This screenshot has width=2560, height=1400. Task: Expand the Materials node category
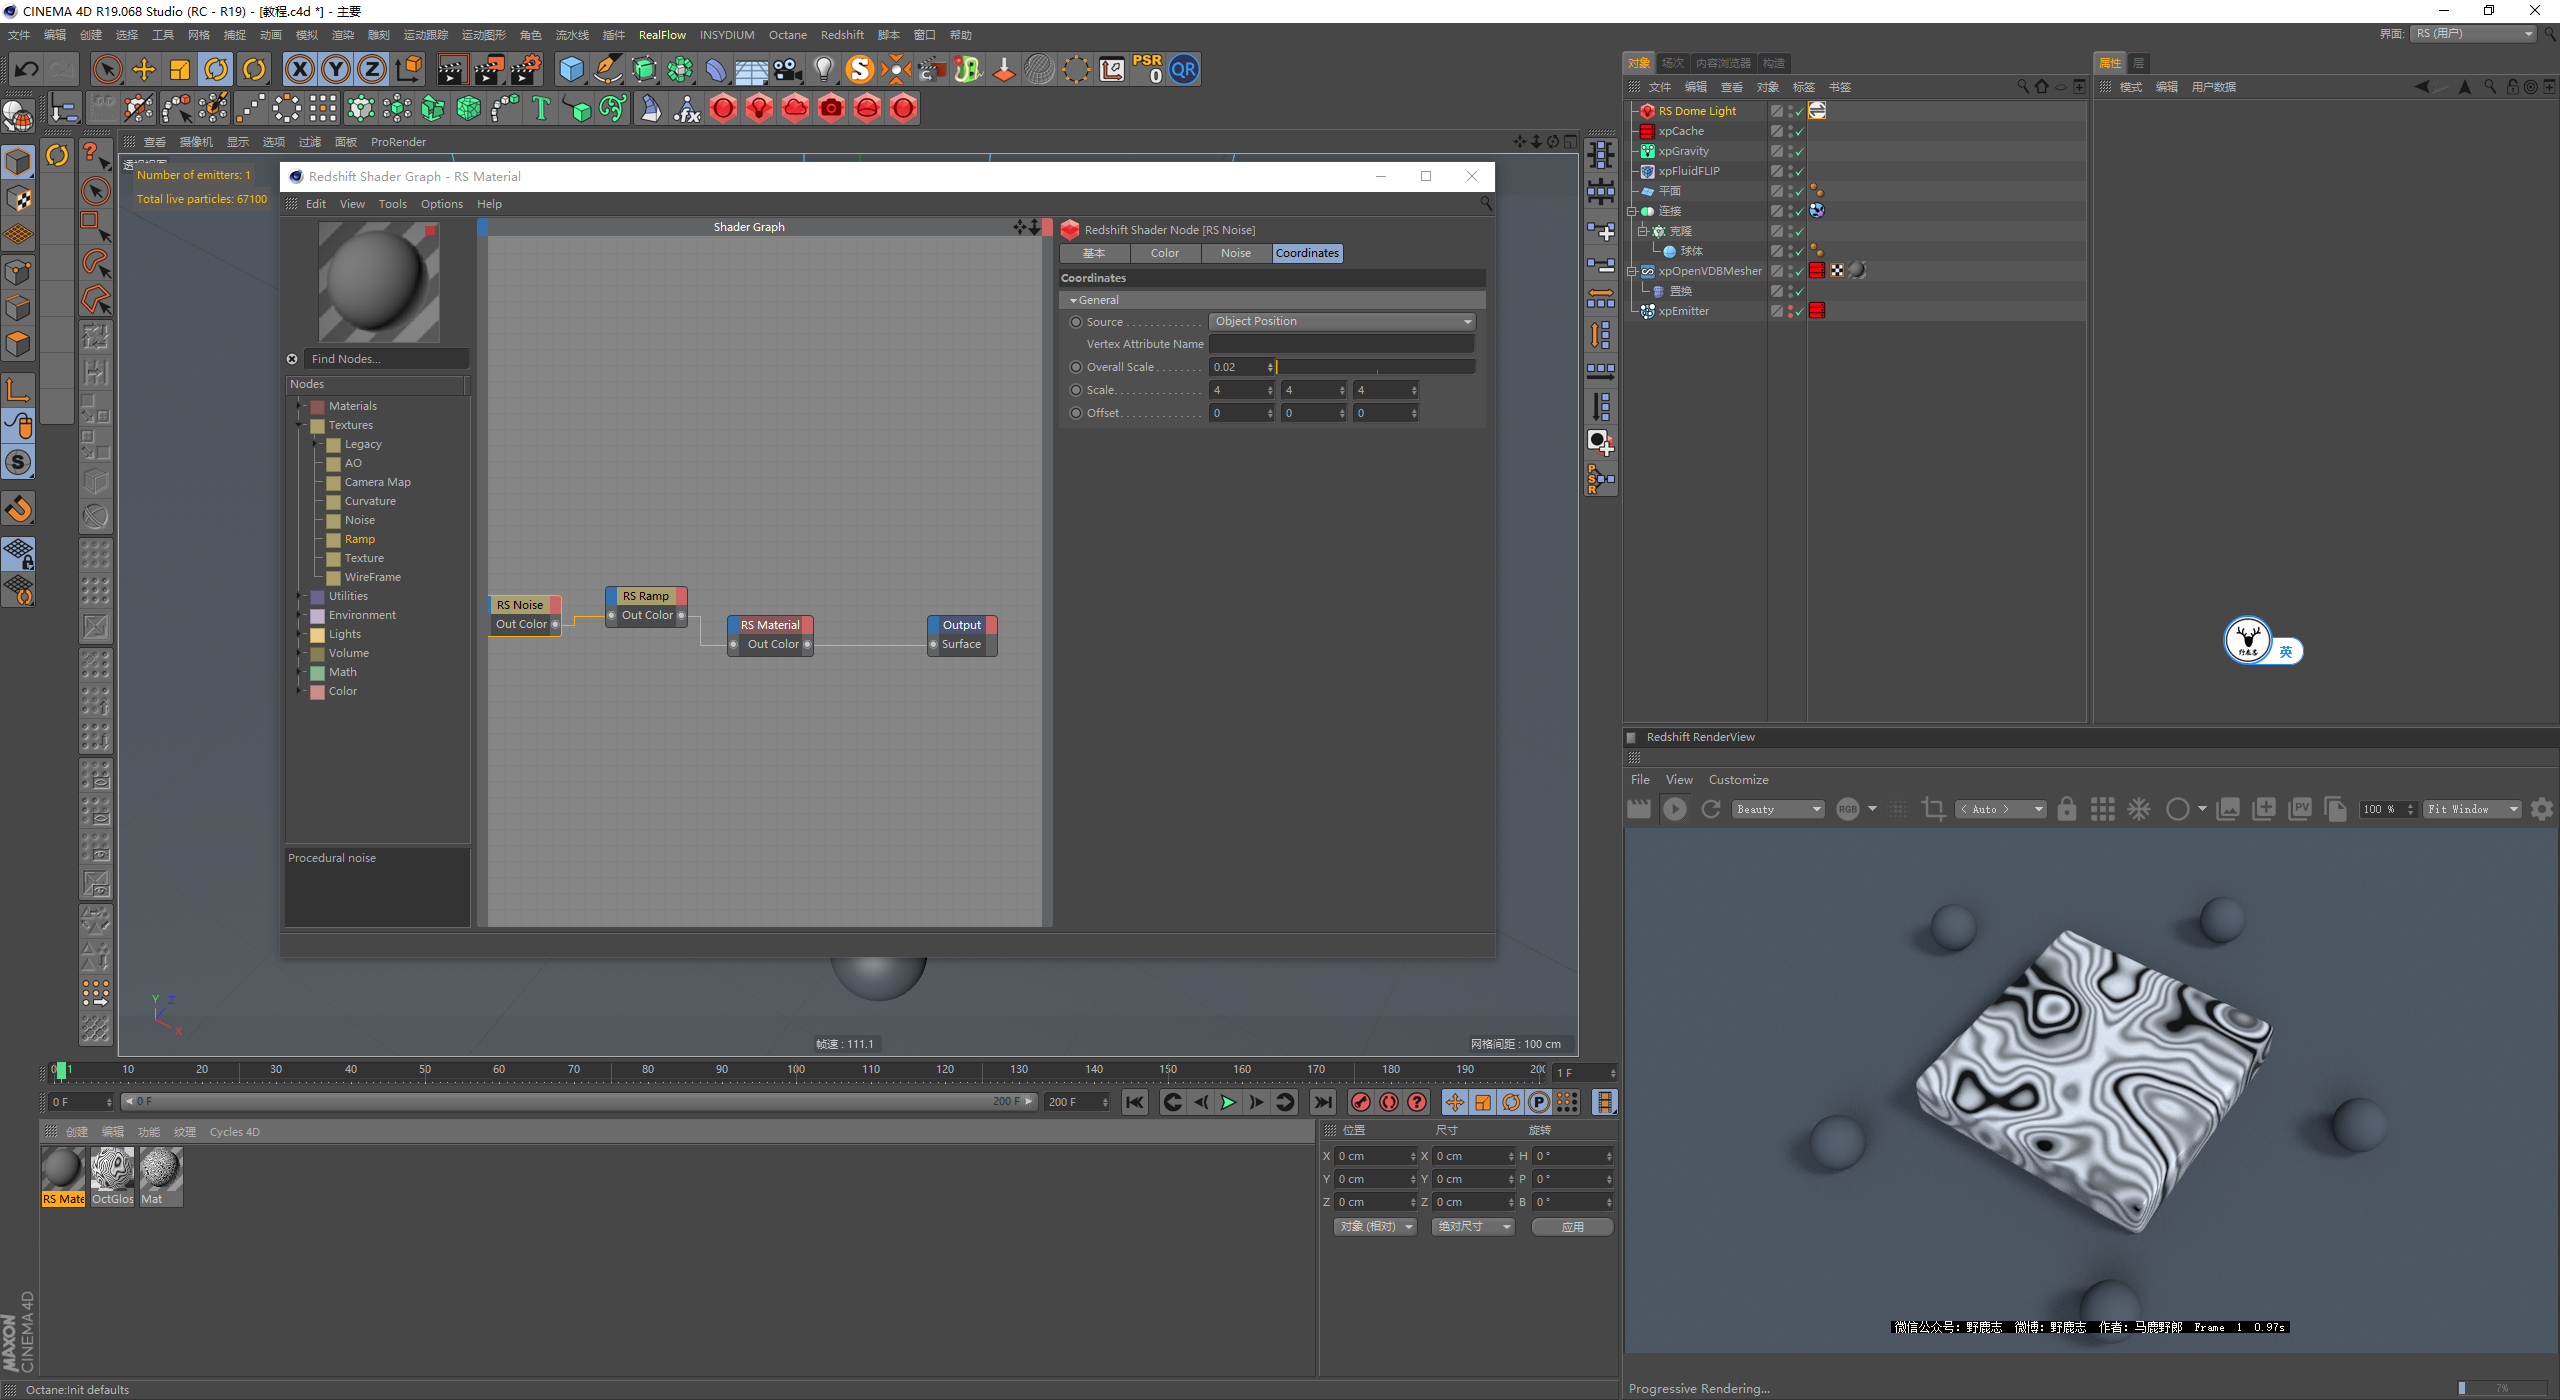coord(299,406)
